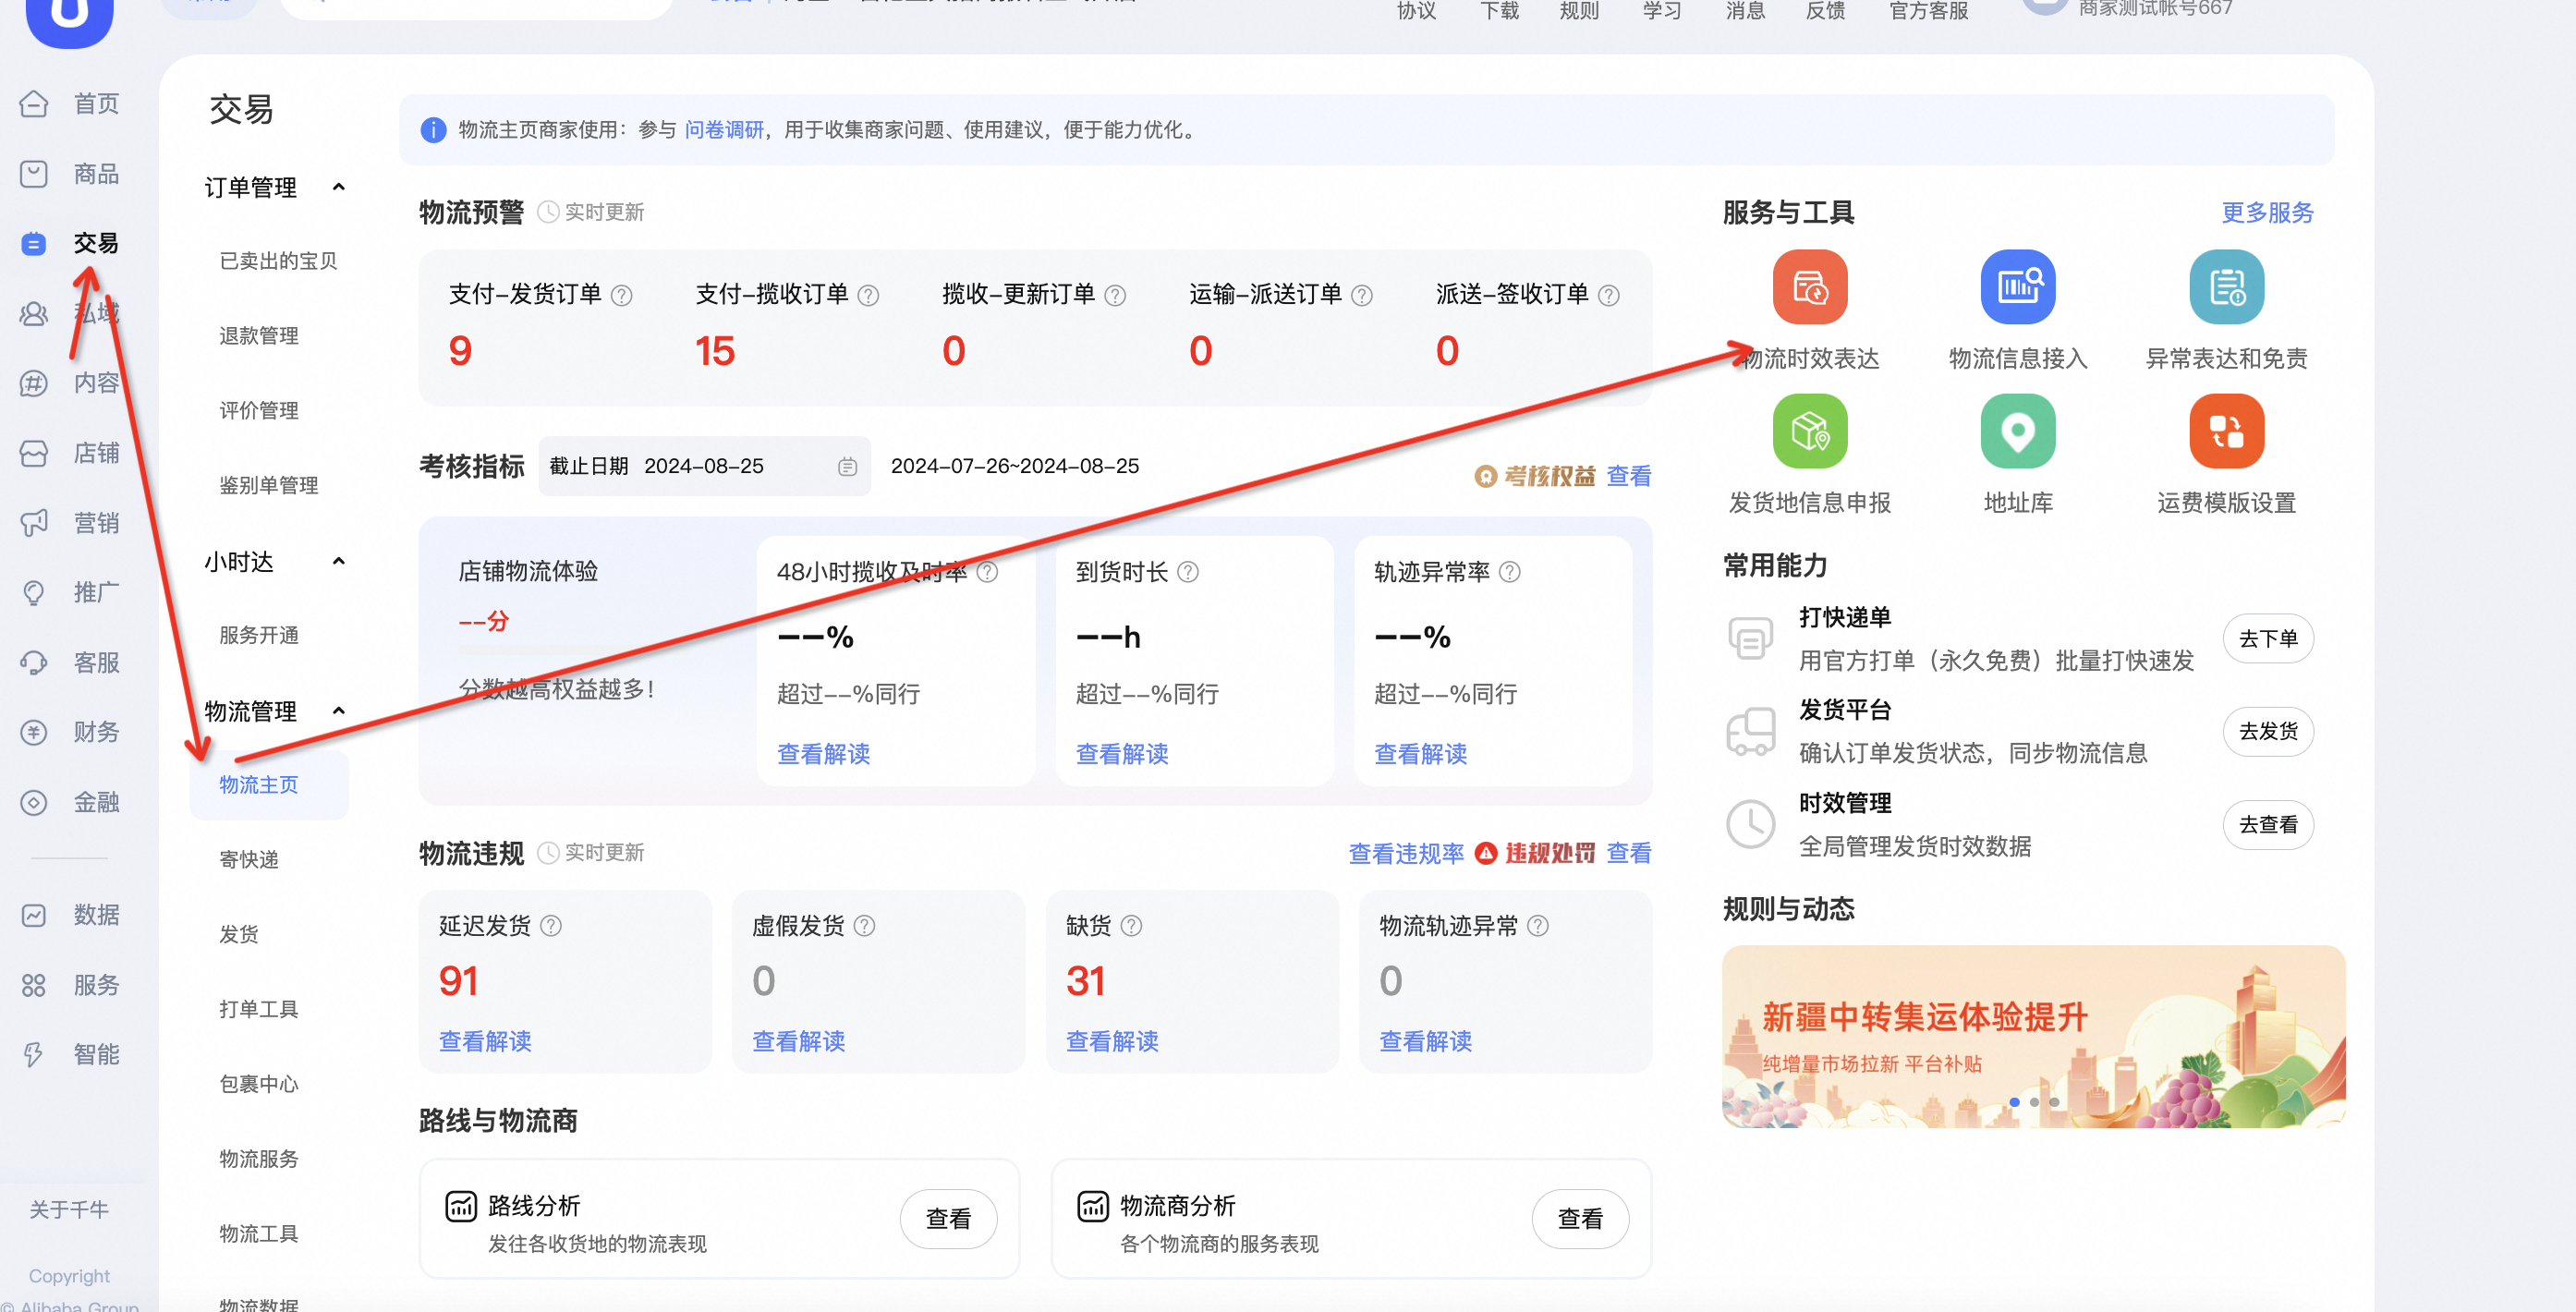Click 查看 button for 路线分析

pos(947,1219)
